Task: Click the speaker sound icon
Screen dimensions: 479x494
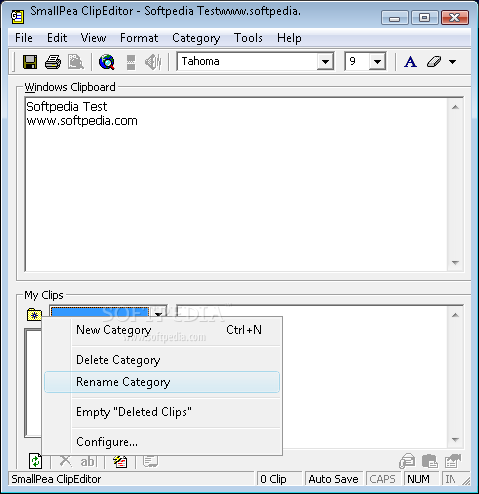Action: click(153, 62)
